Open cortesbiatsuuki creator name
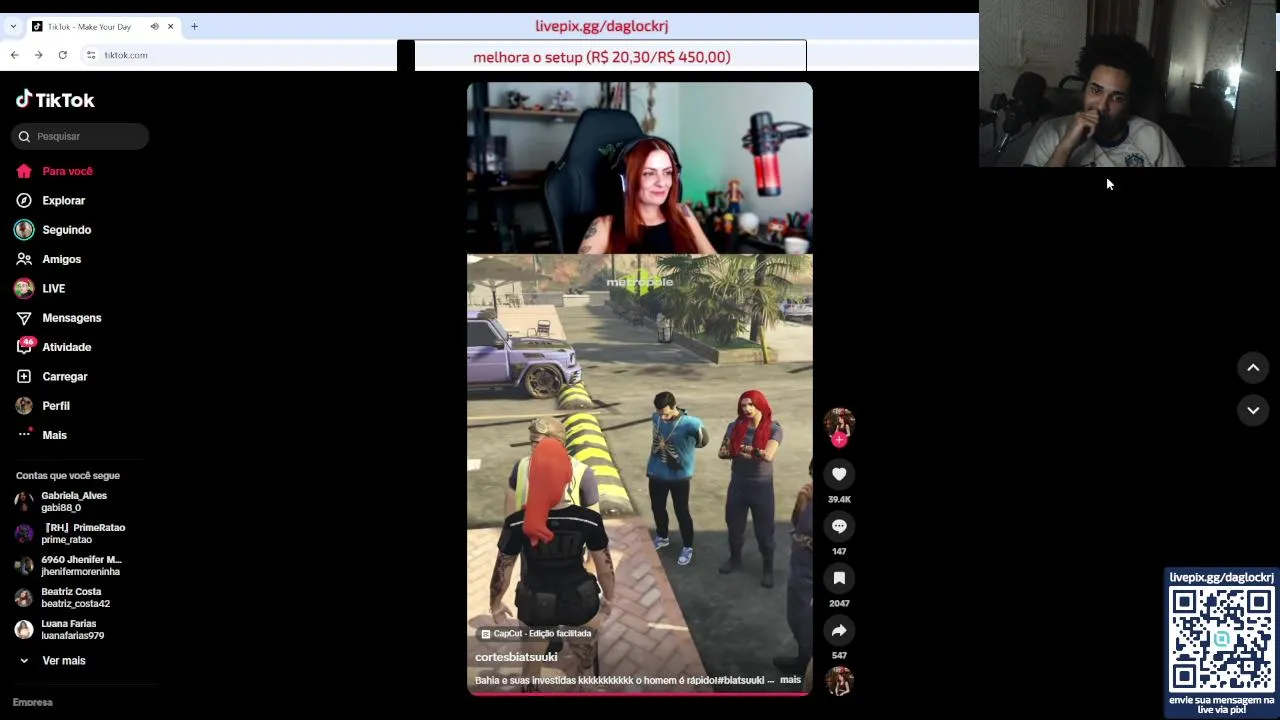The width and height of the screenshot is (1280, 720). (516, 657)
